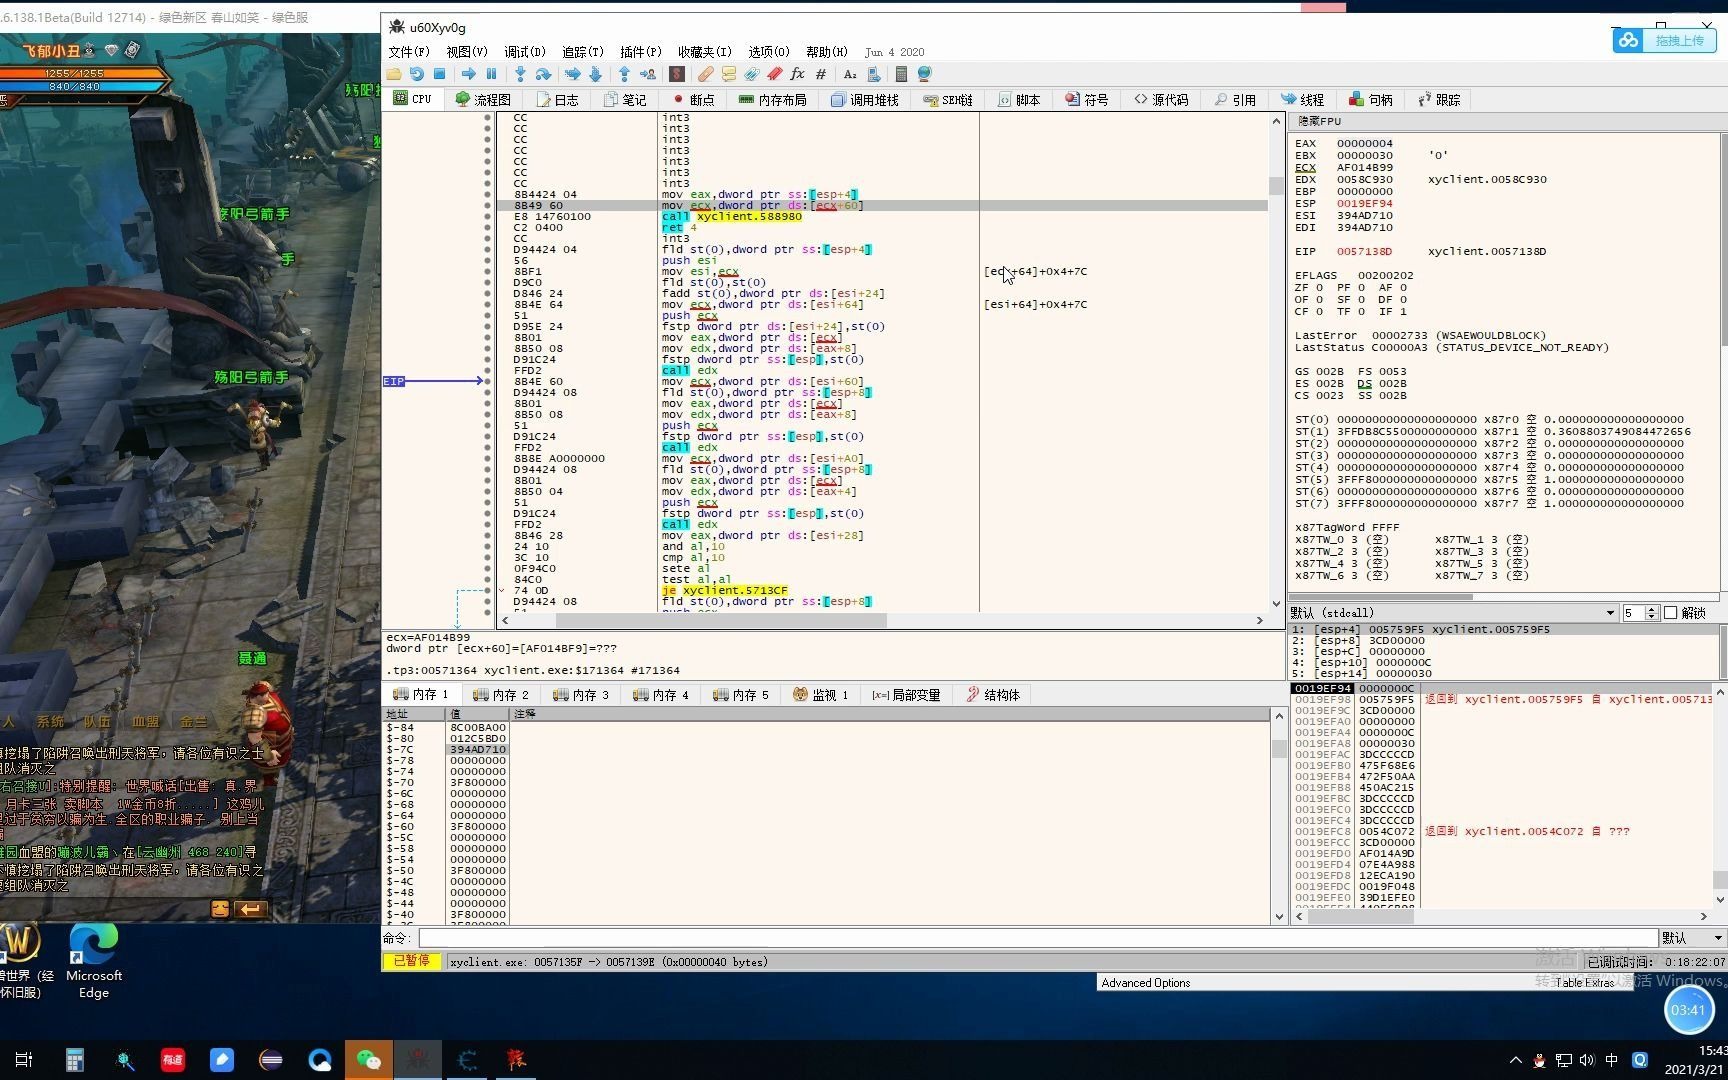This screenshot has height=1080, width=1728.
Task: Select the 内存 2 dump tab
Action: tap(501, 695)
